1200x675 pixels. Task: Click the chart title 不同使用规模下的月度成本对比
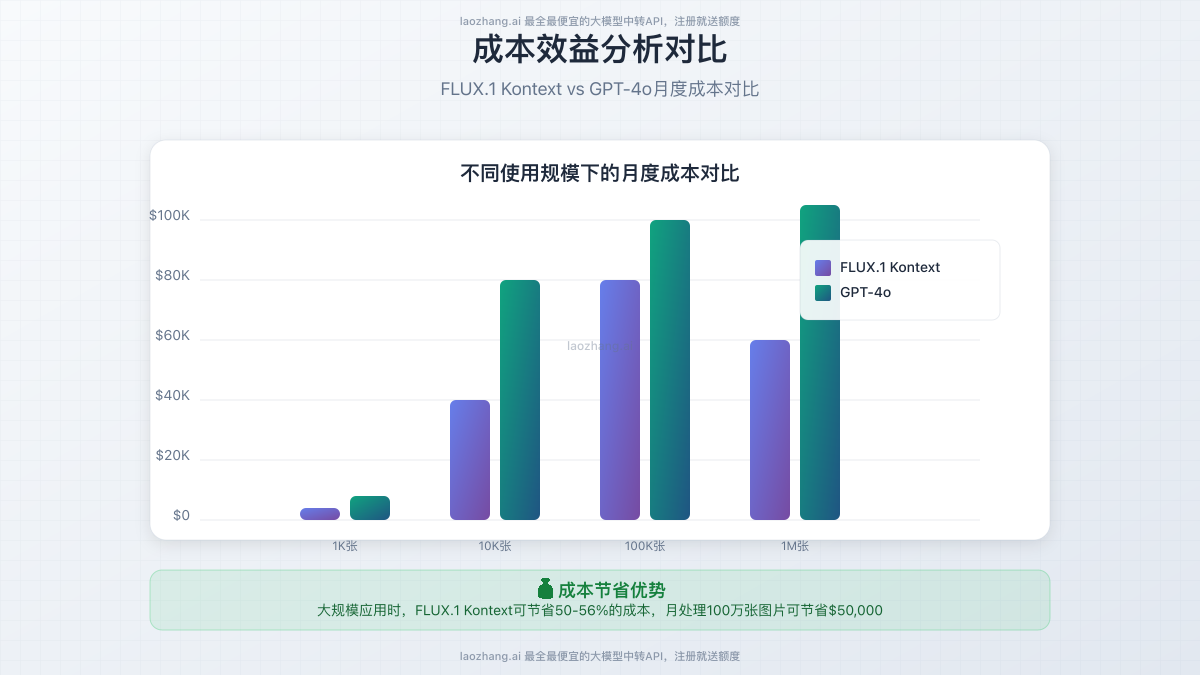(x=600, y=174)
